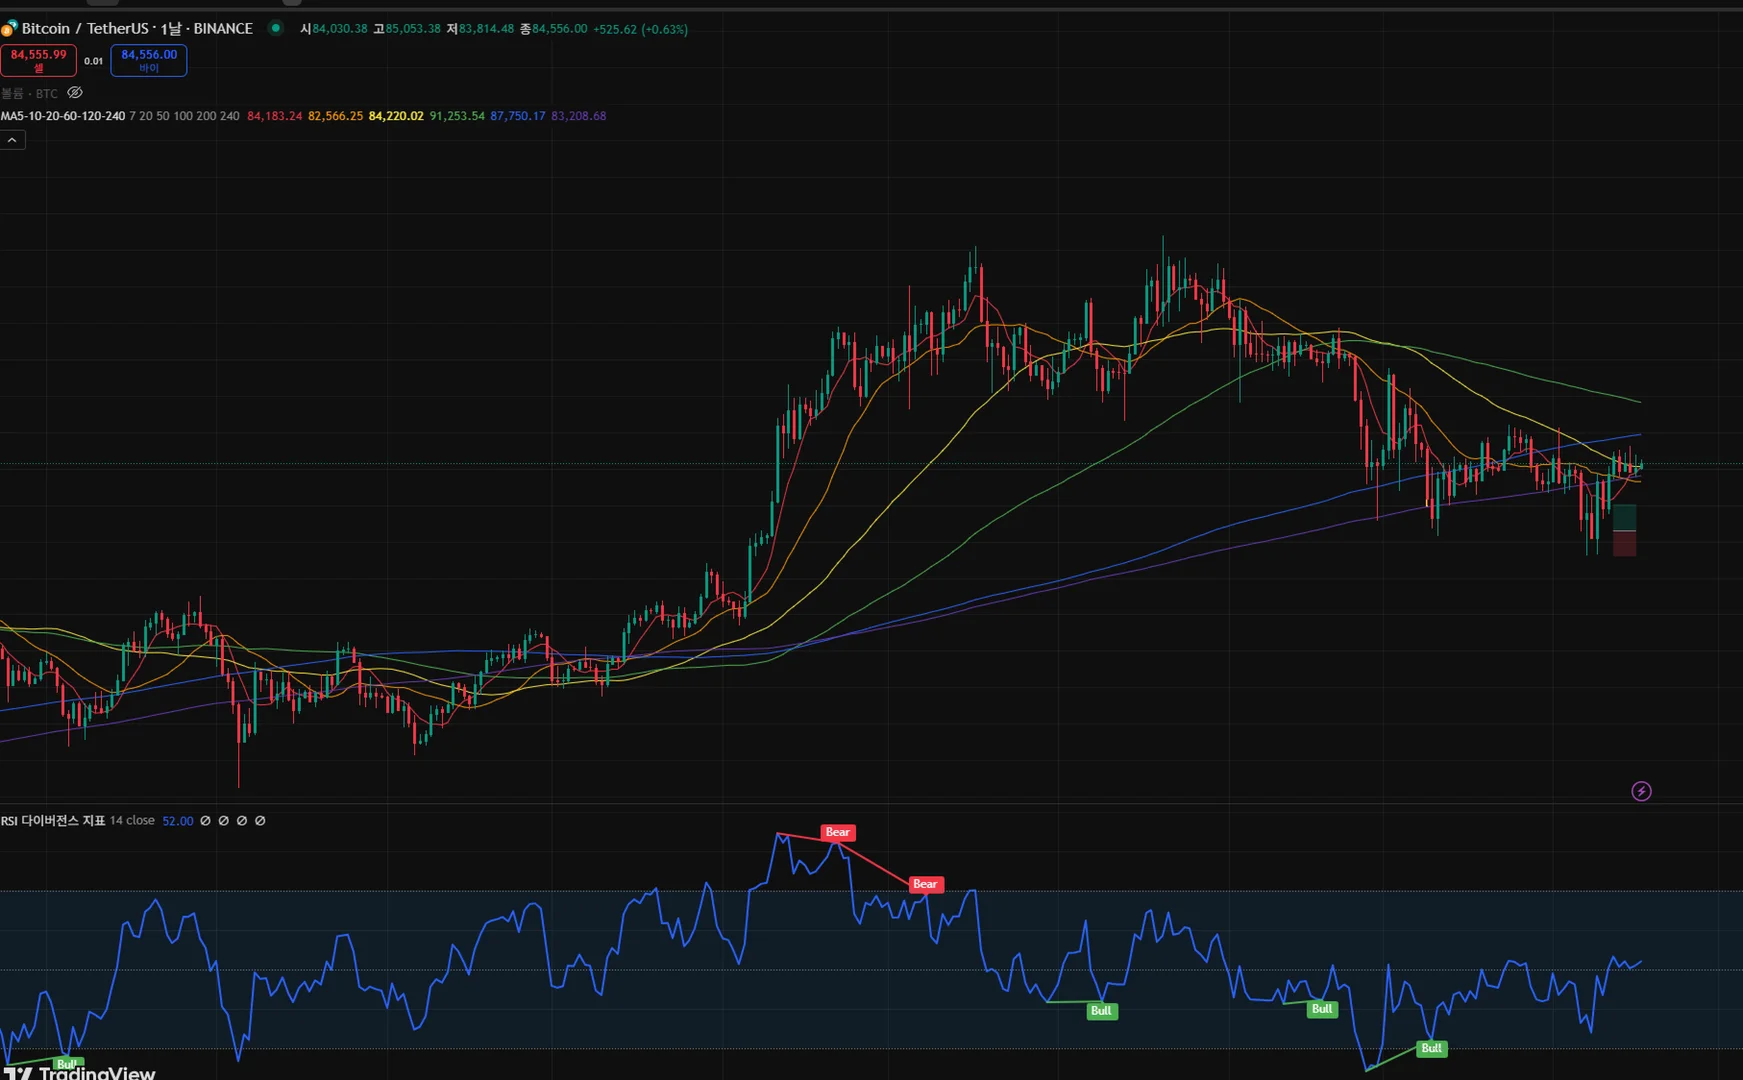Image resolution: width=1743 pixels, height=1080 pixels.
Task: Collapse the indicator legend with chevron
Action: point(12,140)
